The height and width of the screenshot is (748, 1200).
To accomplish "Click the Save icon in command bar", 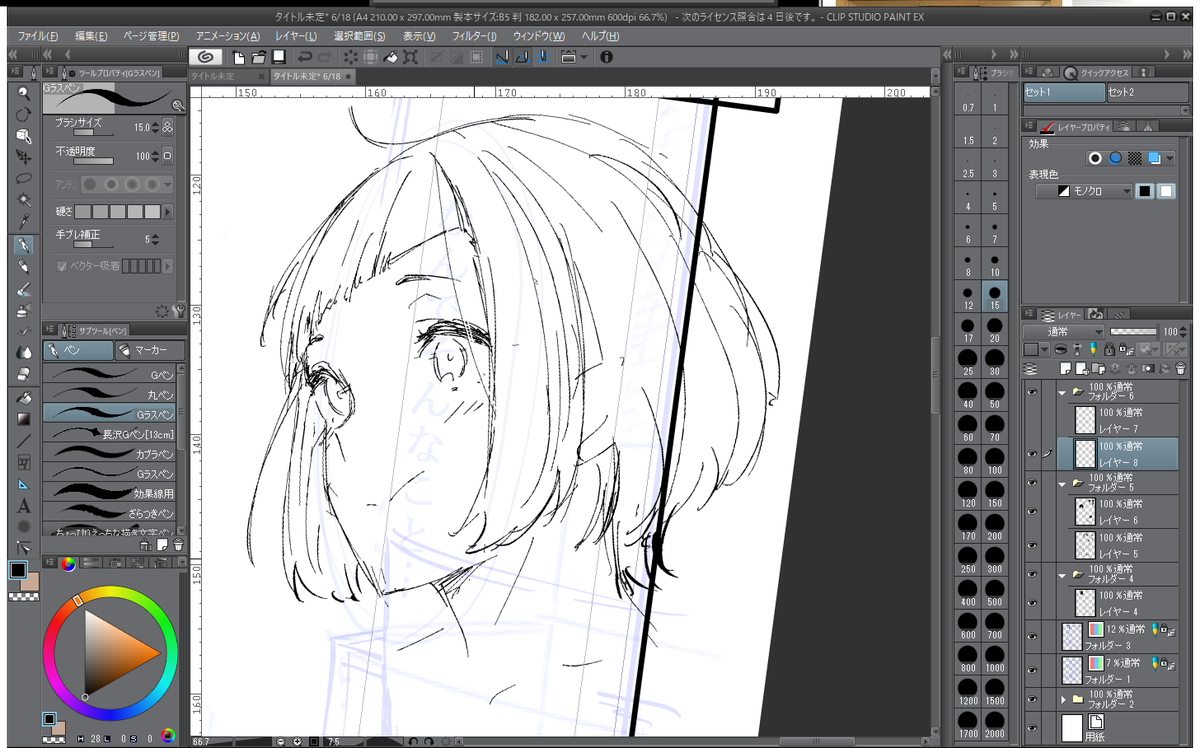I will 278,57.
